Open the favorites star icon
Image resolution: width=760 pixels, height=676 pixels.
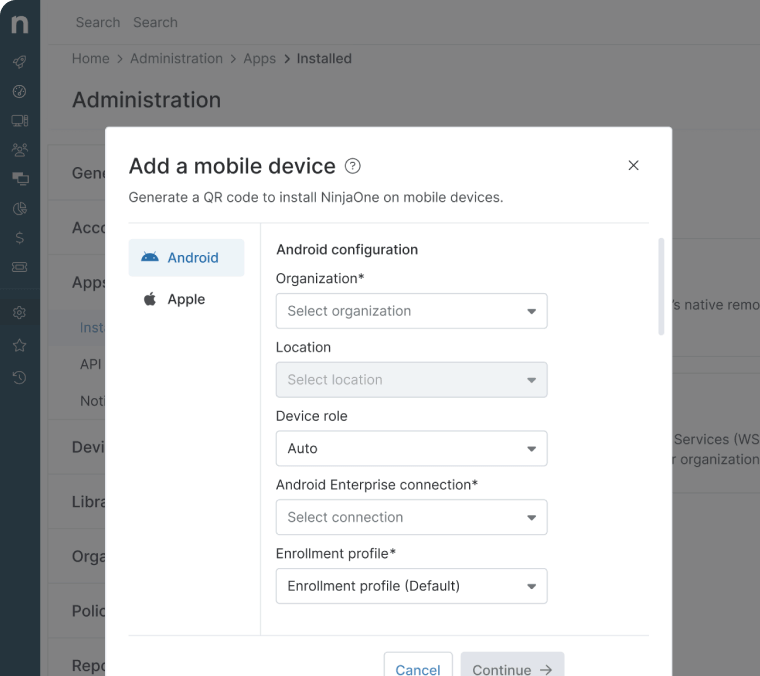[19, 346]
